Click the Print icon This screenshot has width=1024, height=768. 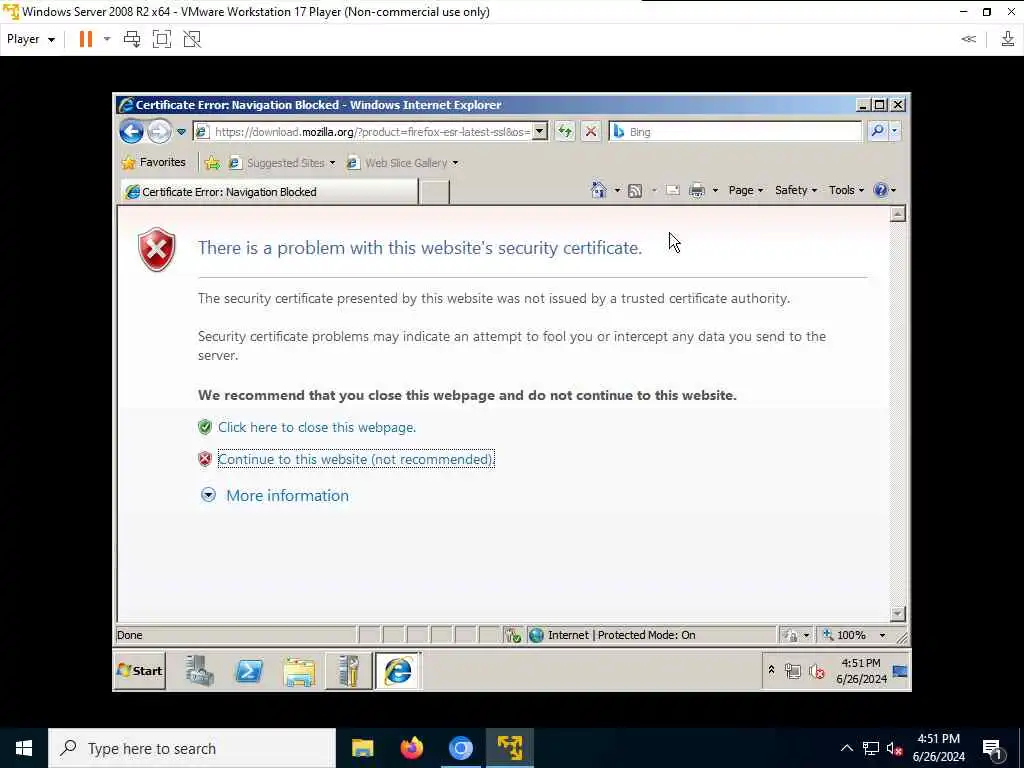pos(697,190)
